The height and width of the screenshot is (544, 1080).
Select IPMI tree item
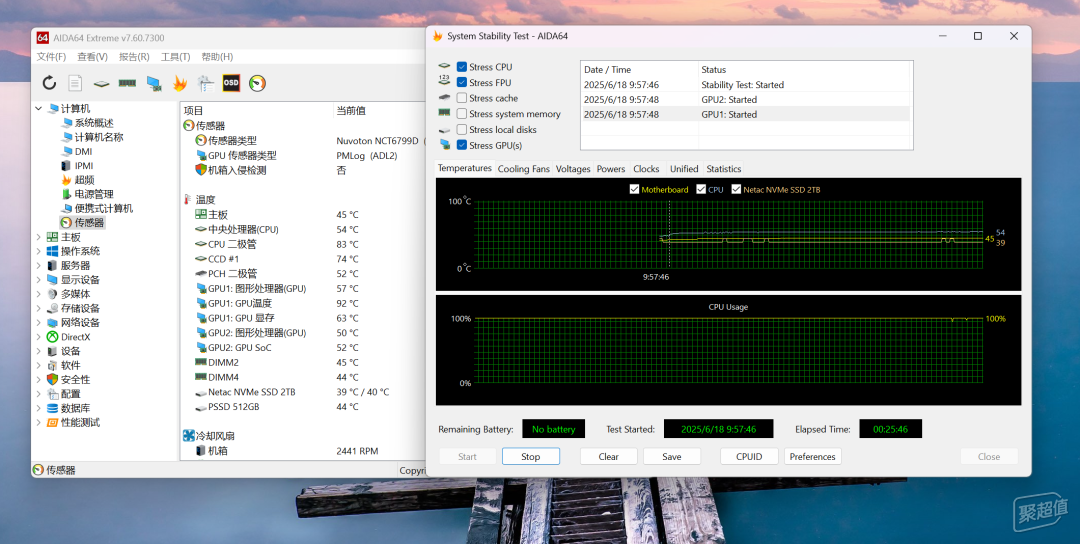click(x=84, y=166)
